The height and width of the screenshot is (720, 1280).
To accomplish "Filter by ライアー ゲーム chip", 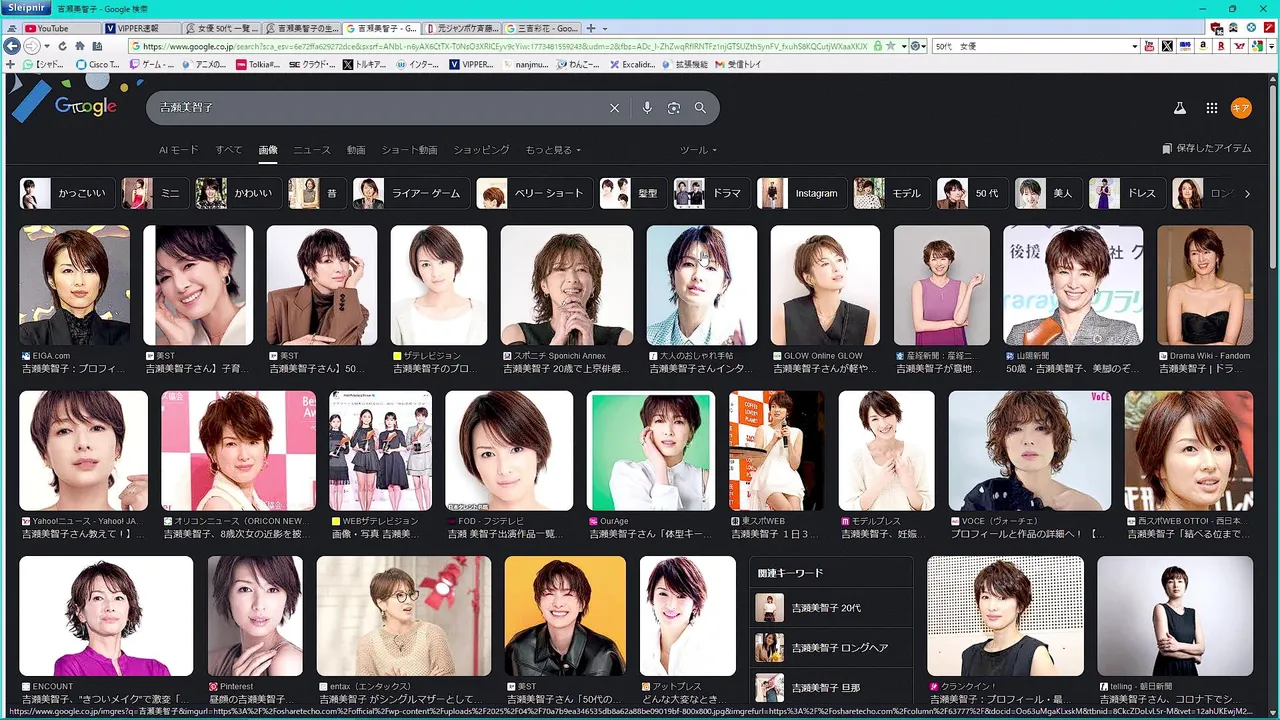I will pyautogui.click(x=410, y=193).
